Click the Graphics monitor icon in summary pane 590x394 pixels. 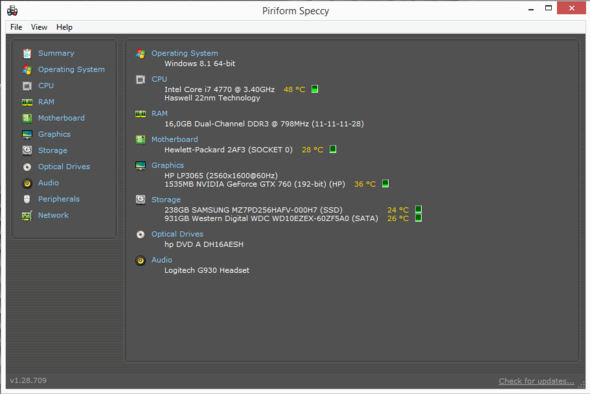click(x=141, y=166)
